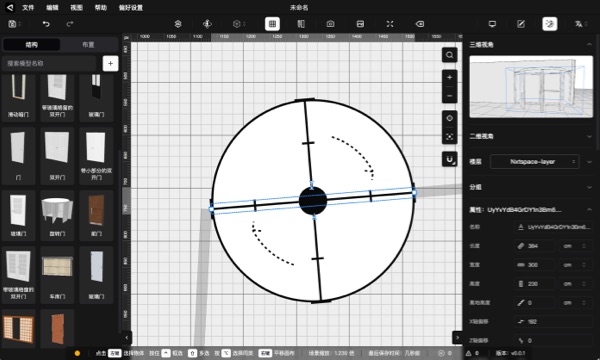Toggle the highlighted top-right toolbar mode icon
Screen dimensions: 600x360
pos(549,24)
